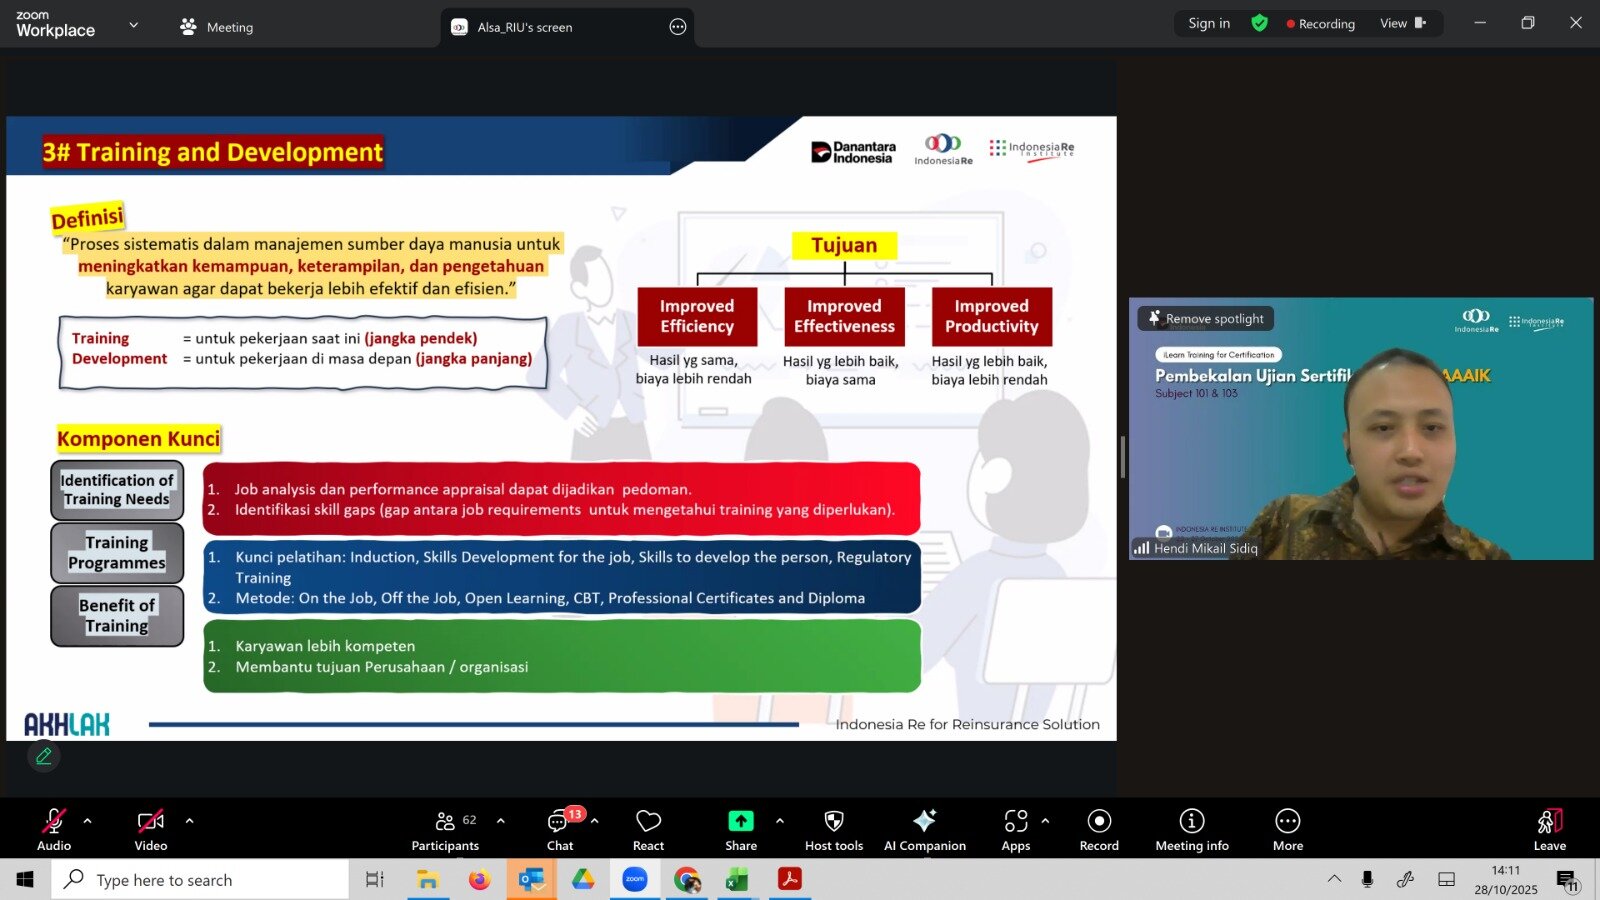Launch AI Companion
1600x900 pixels.
(924, 829)
